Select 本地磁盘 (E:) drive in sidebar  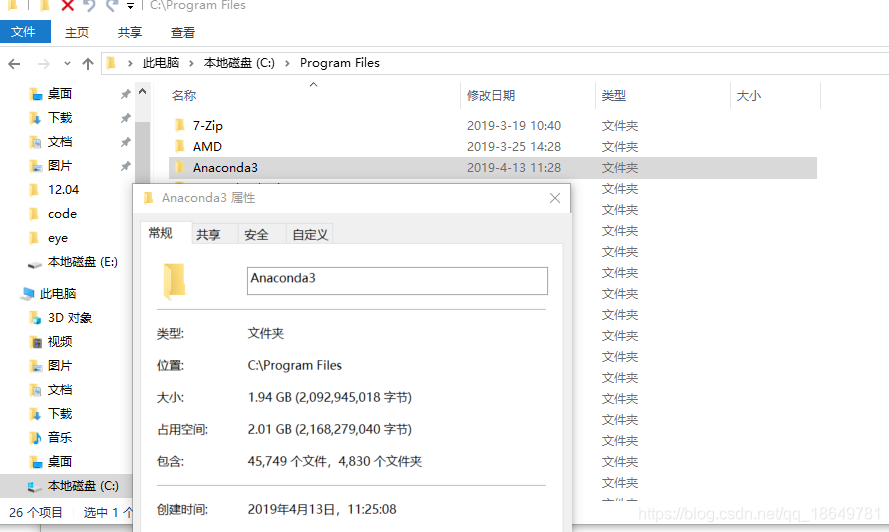click(83, 262)
